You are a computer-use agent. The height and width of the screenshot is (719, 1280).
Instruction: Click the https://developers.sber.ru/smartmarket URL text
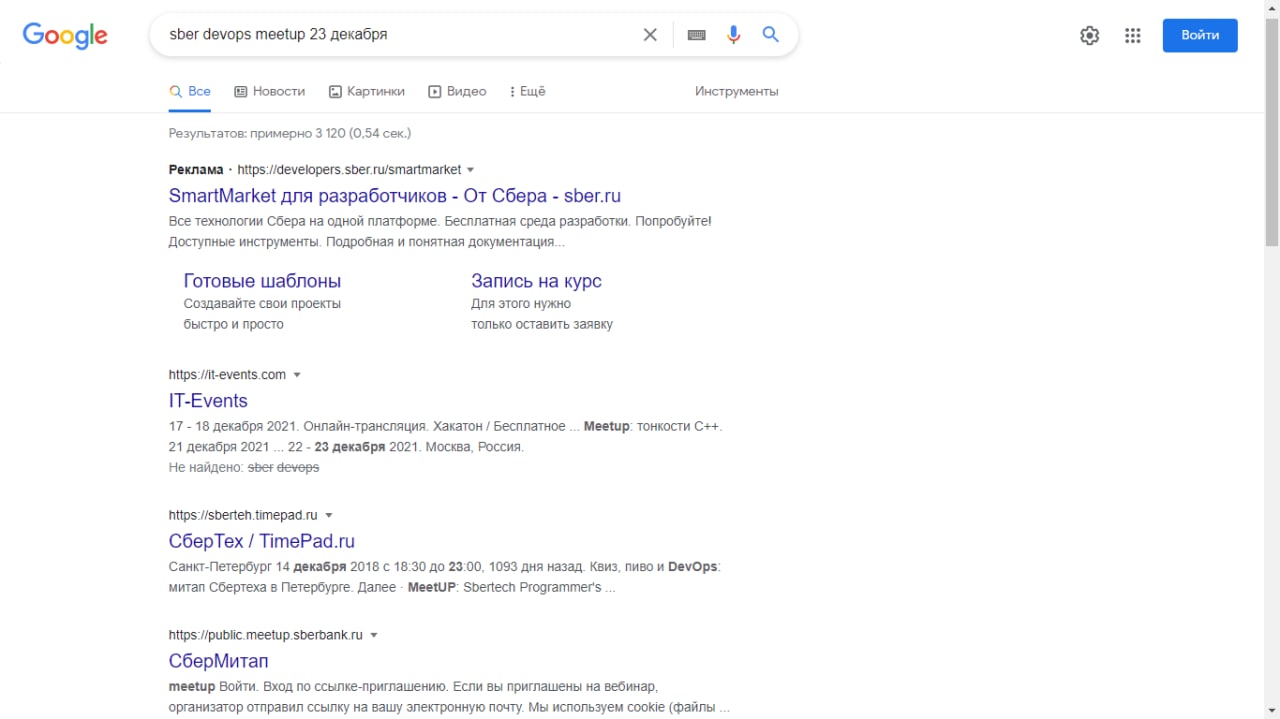pos(349,170)
